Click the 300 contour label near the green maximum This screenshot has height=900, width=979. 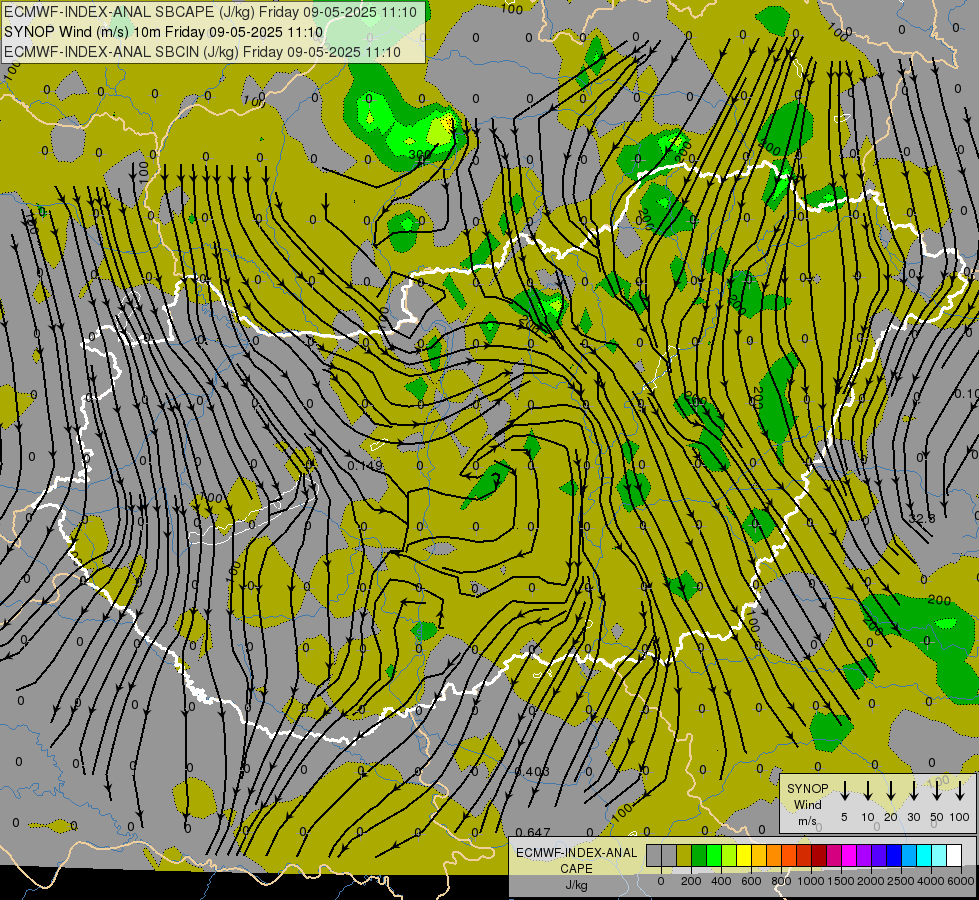tap(420, 154)
